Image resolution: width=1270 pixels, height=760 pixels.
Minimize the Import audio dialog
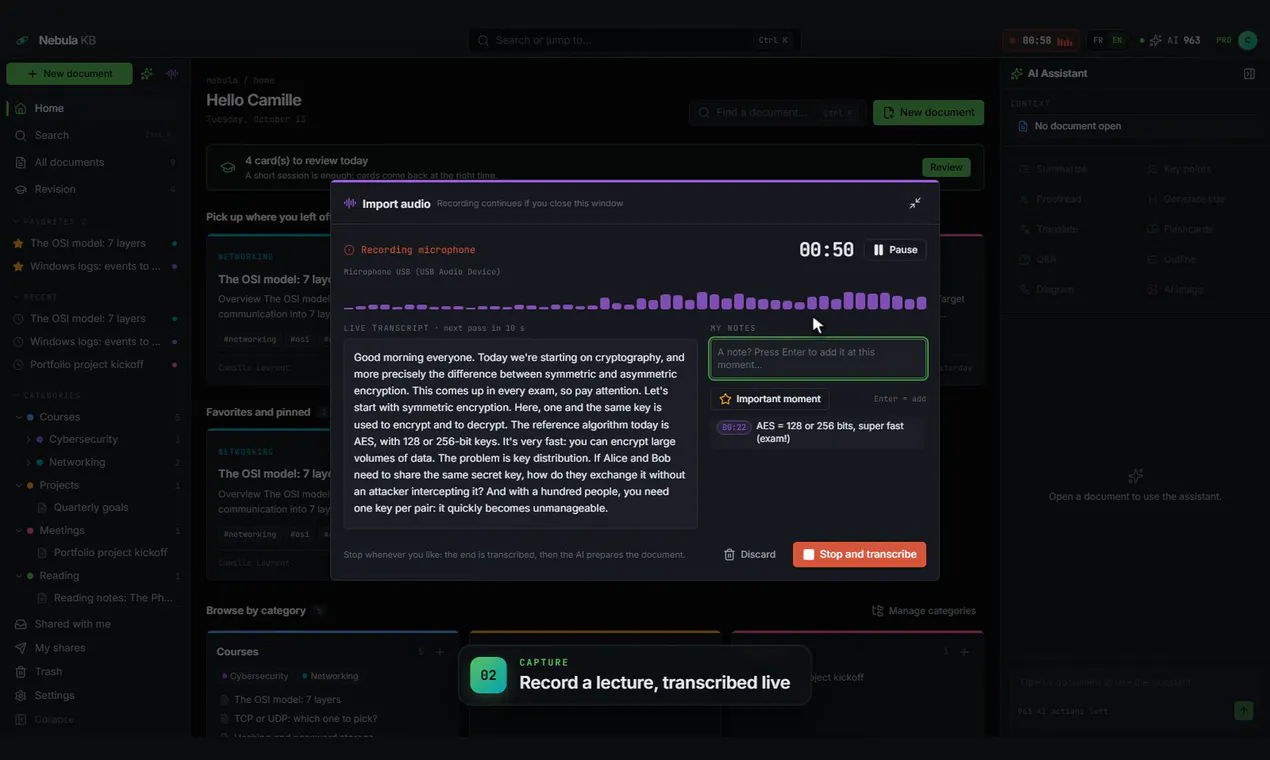[x=915, y=203]
